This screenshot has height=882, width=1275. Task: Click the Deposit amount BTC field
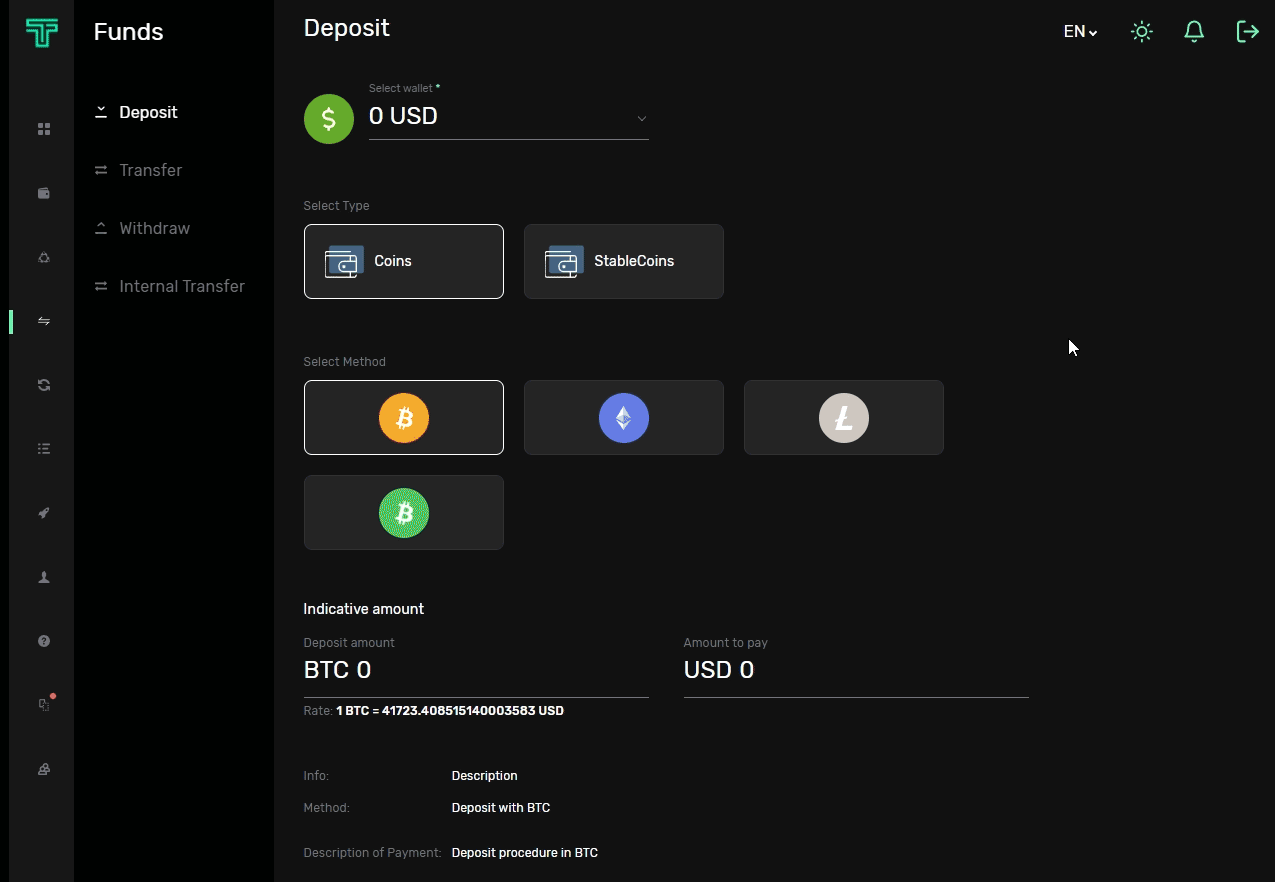coord(475,670)
